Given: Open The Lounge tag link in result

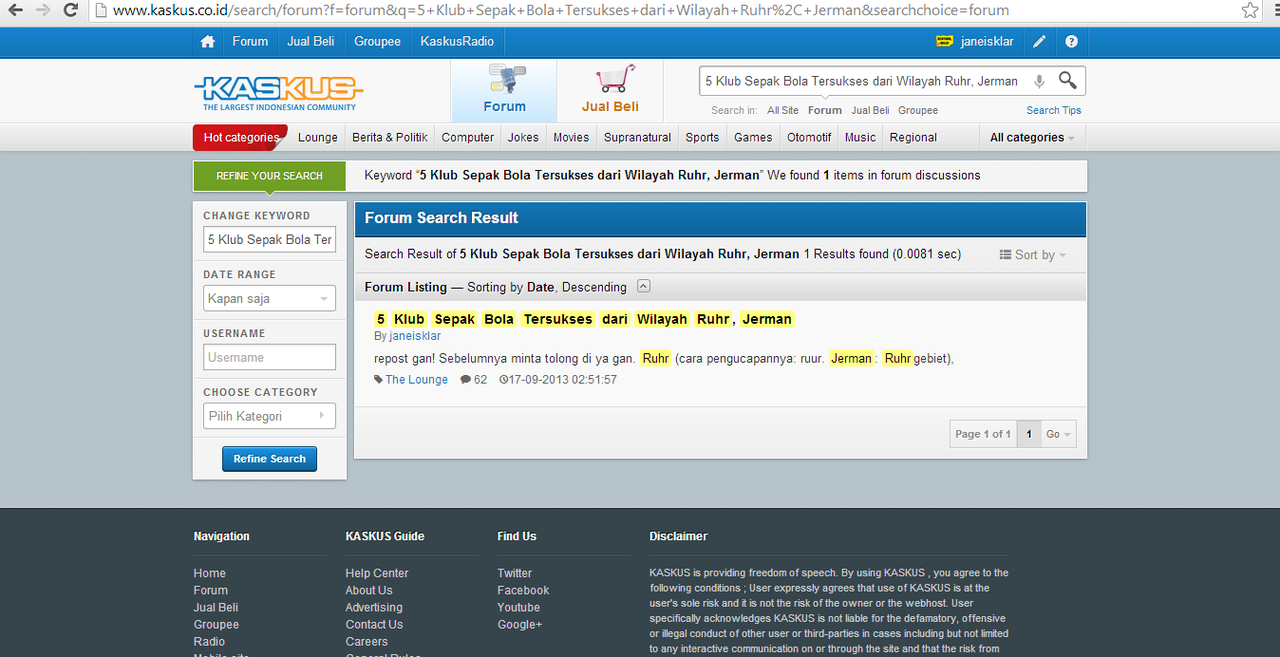Looking at the screenshot, I should pos(417,380).
